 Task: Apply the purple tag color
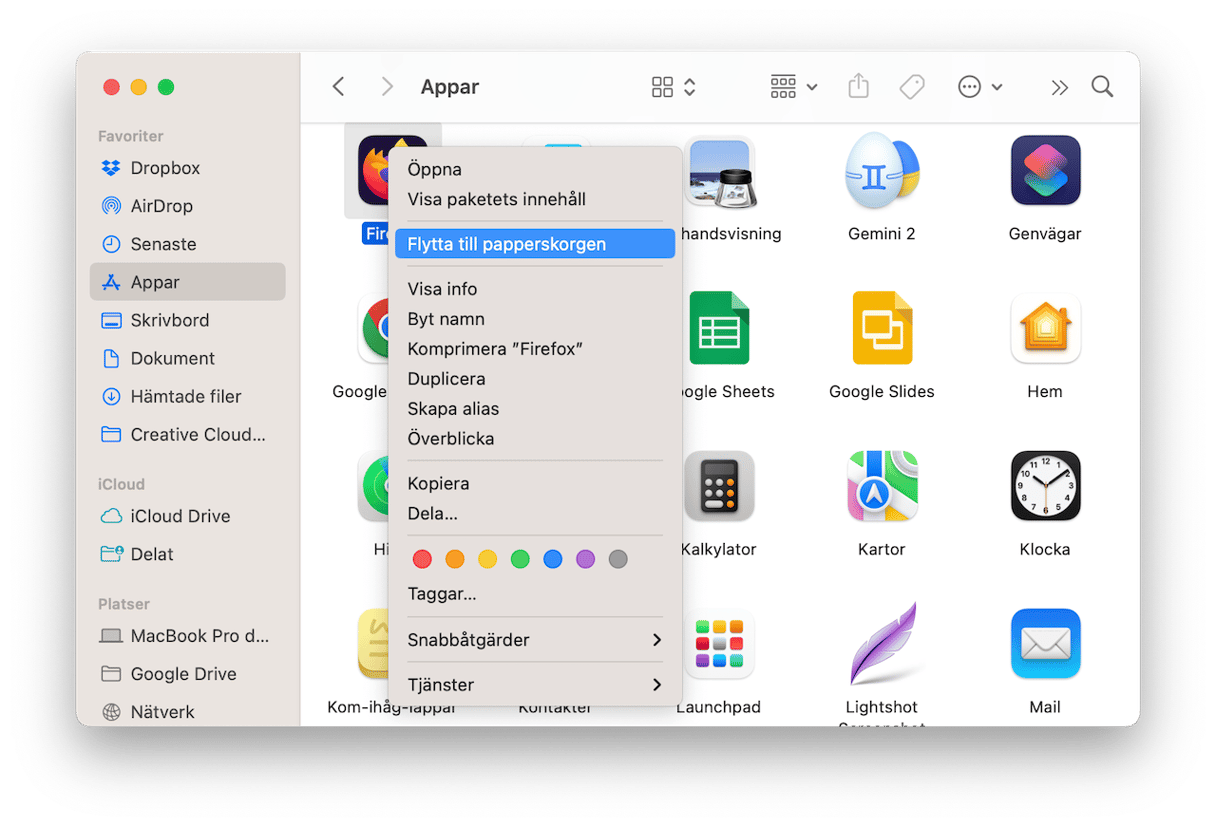(585, 559)
